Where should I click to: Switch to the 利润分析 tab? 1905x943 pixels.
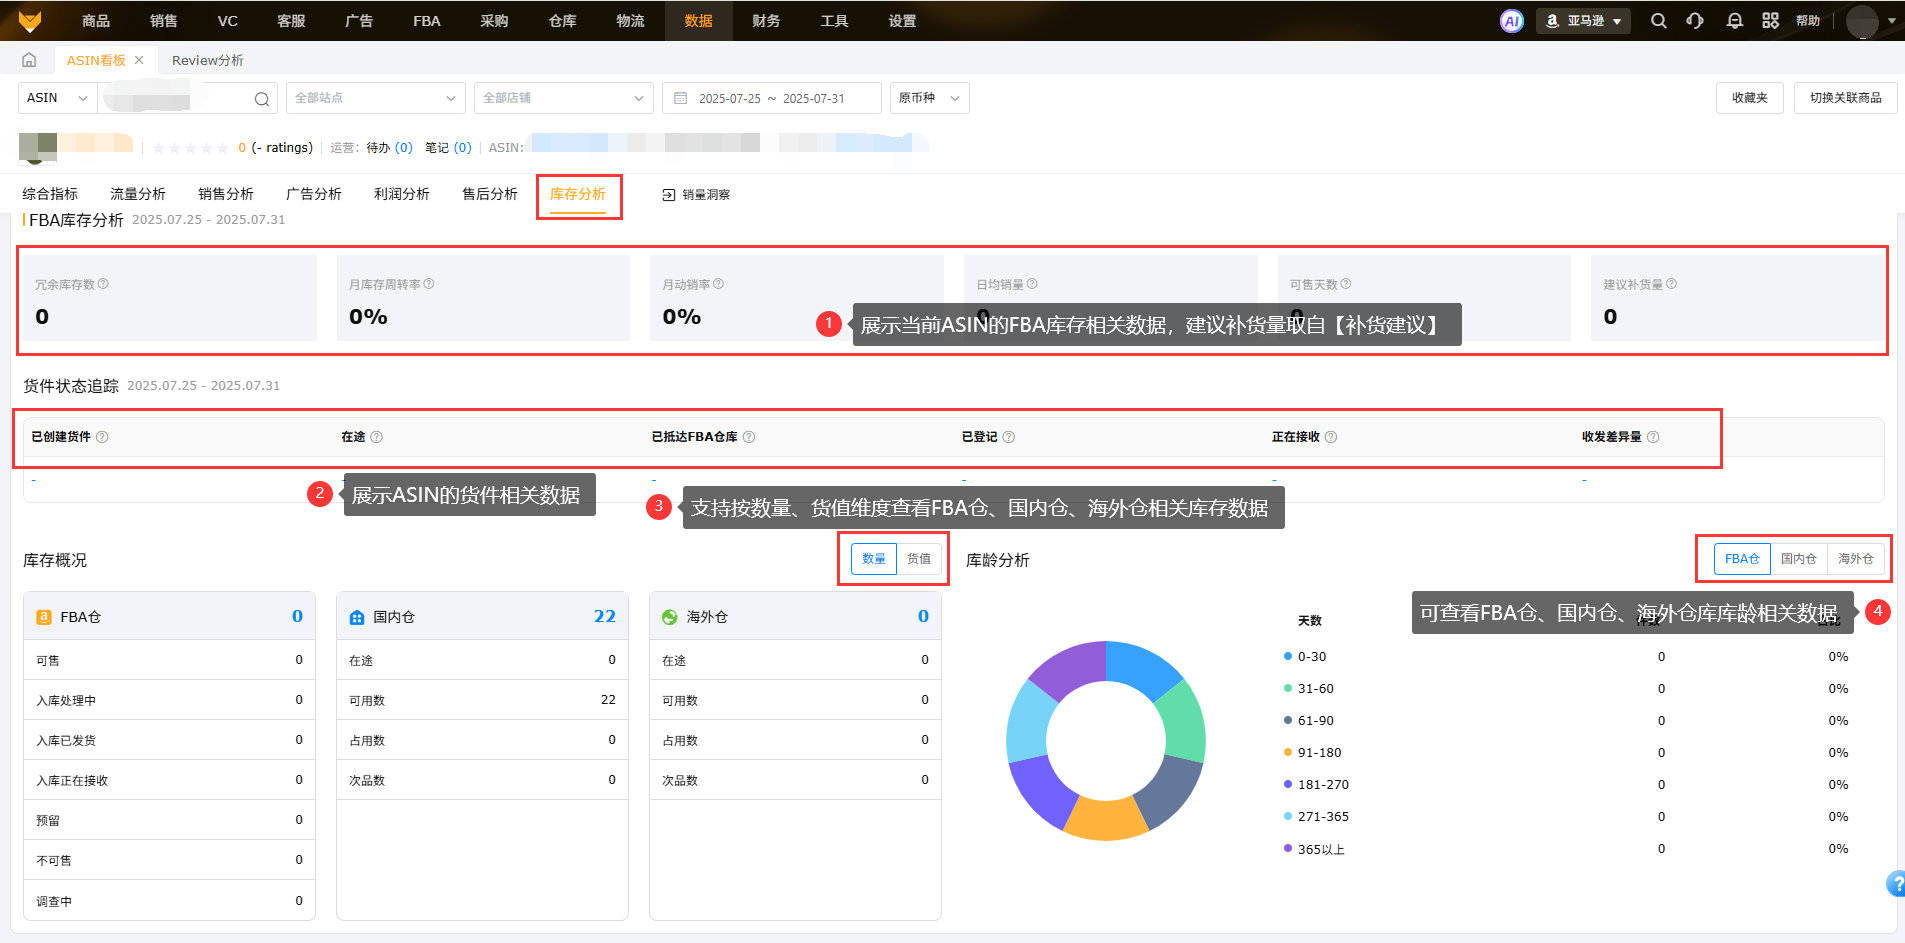point(401,194)
